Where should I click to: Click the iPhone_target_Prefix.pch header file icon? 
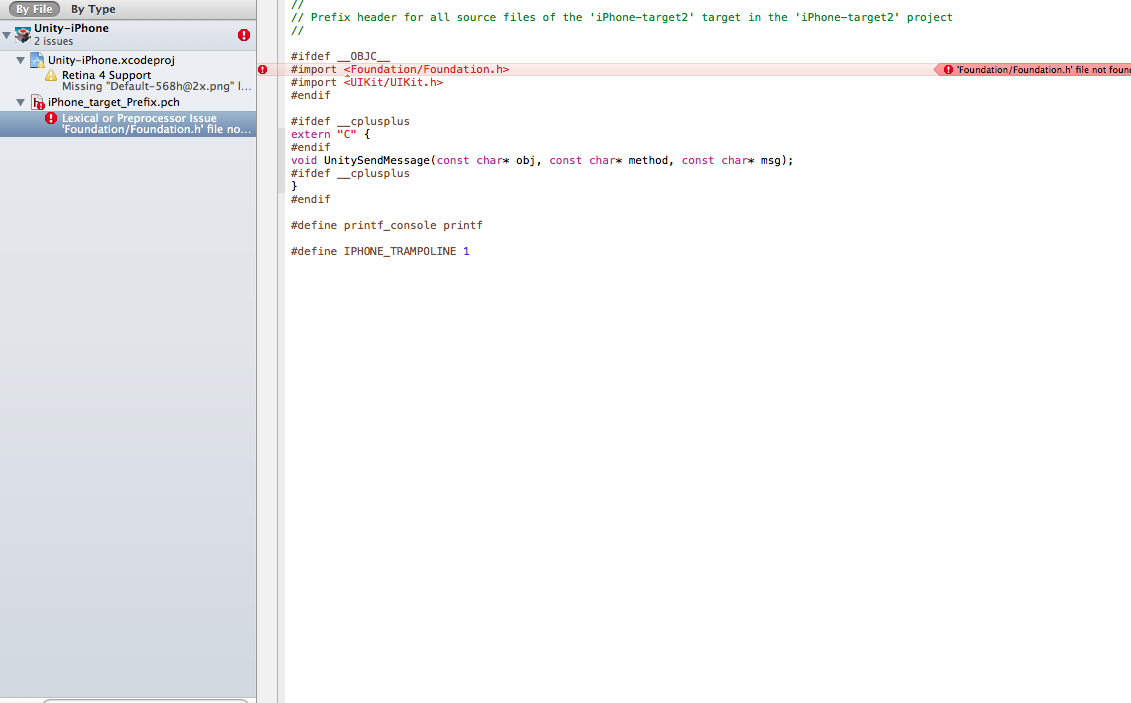tap(38, 102)
